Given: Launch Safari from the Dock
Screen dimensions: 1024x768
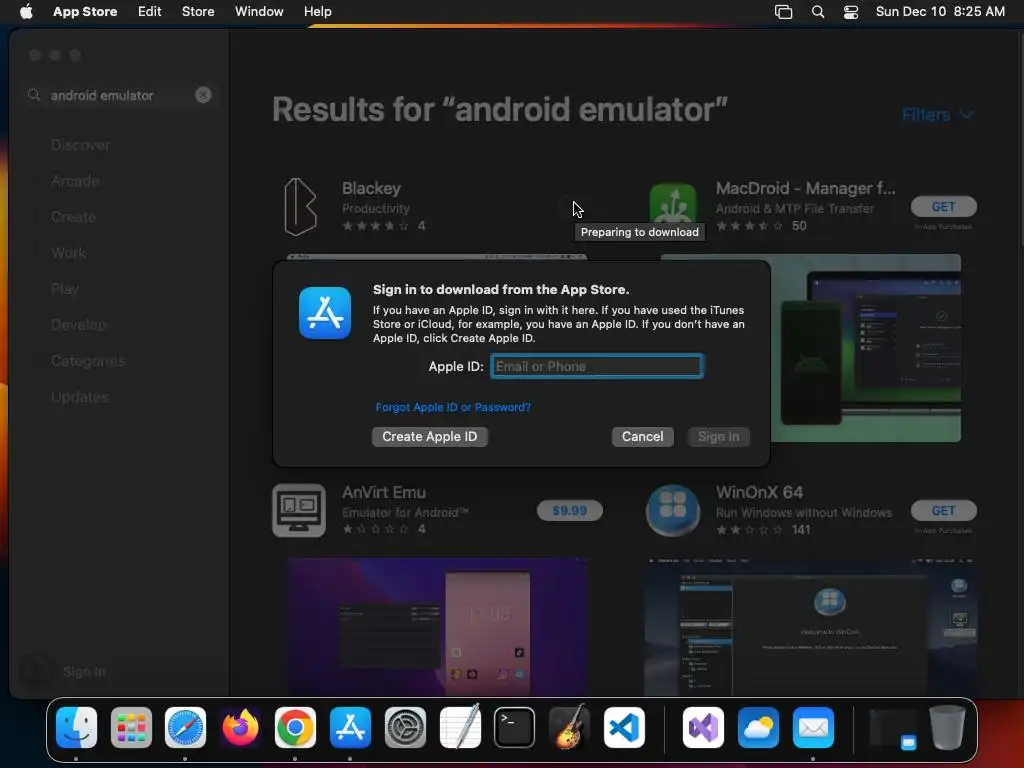Looking at the screenshot, I should (185, 727).
